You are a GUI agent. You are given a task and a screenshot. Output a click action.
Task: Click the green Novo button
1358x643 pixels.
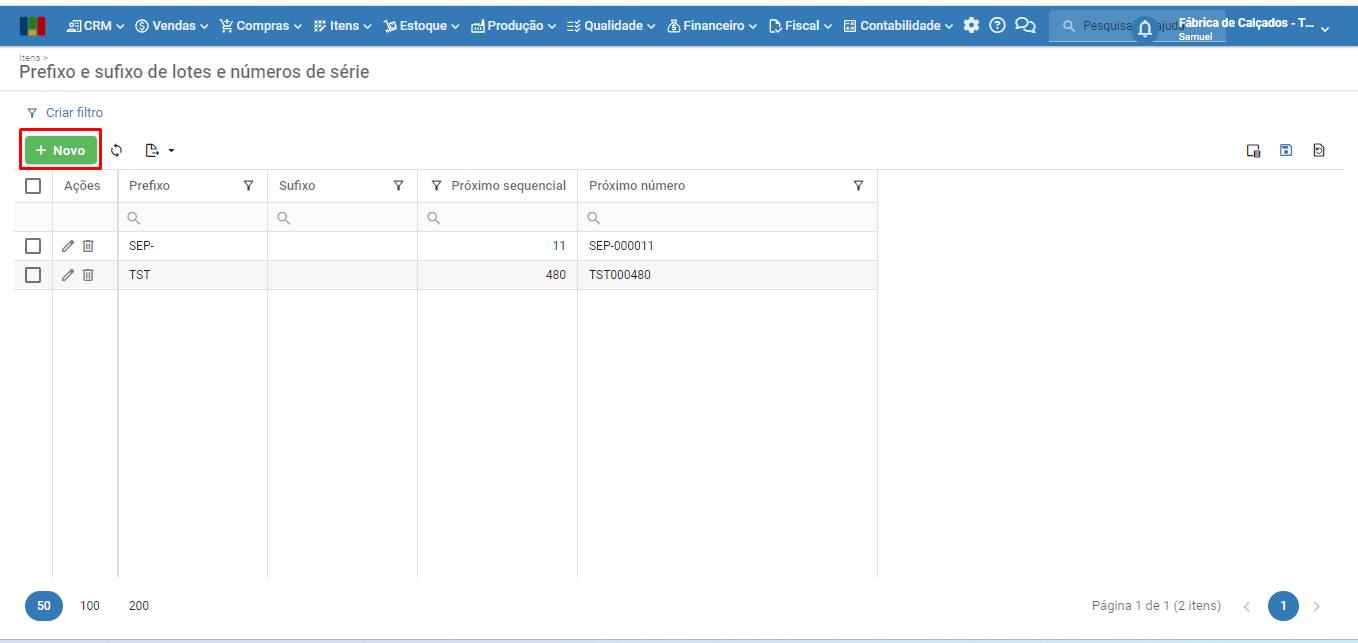click(61, 151)
